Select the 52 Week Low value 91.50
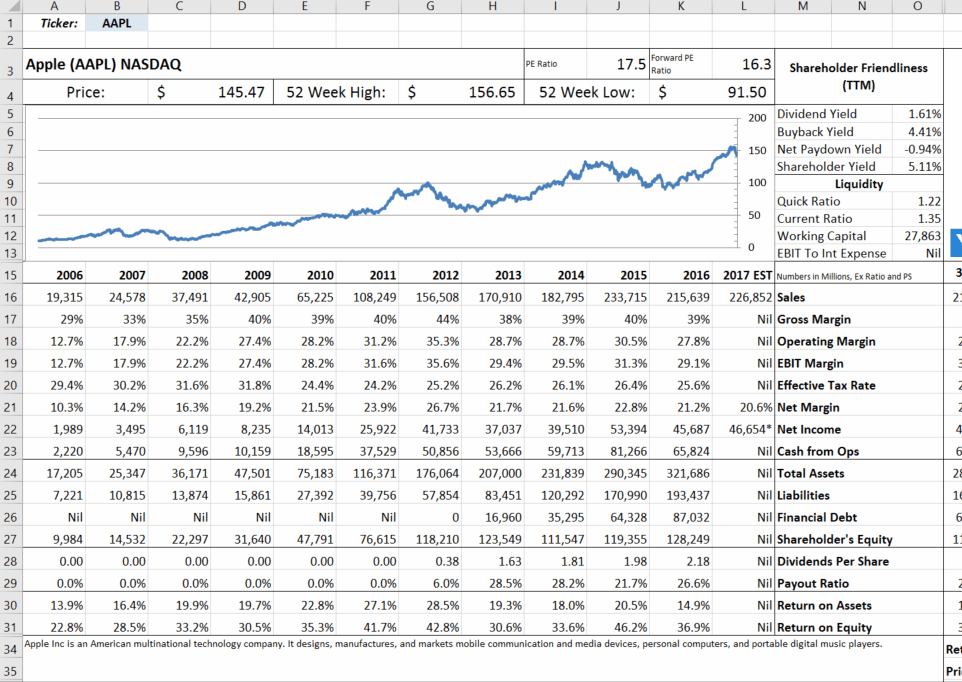Screen dimensions: 962x682 pos(747,93)
